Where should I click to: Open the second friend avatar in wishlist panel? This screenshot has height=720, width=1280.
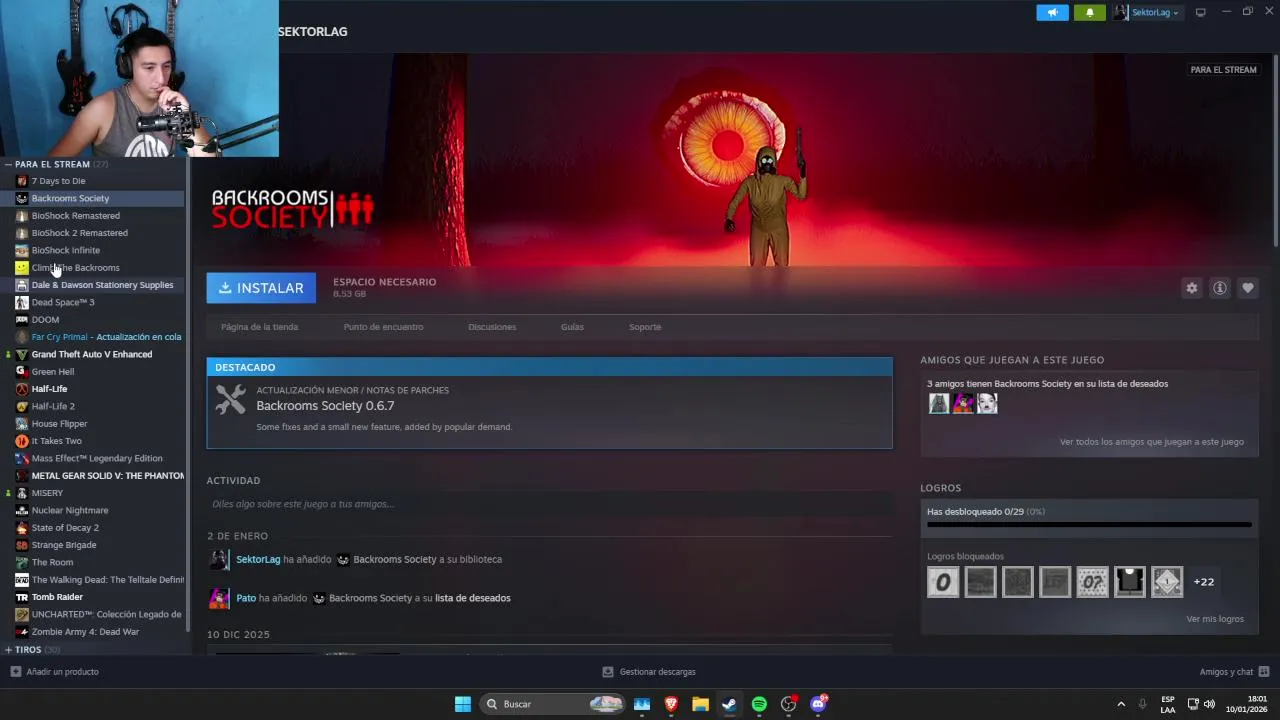click(963, 403)
